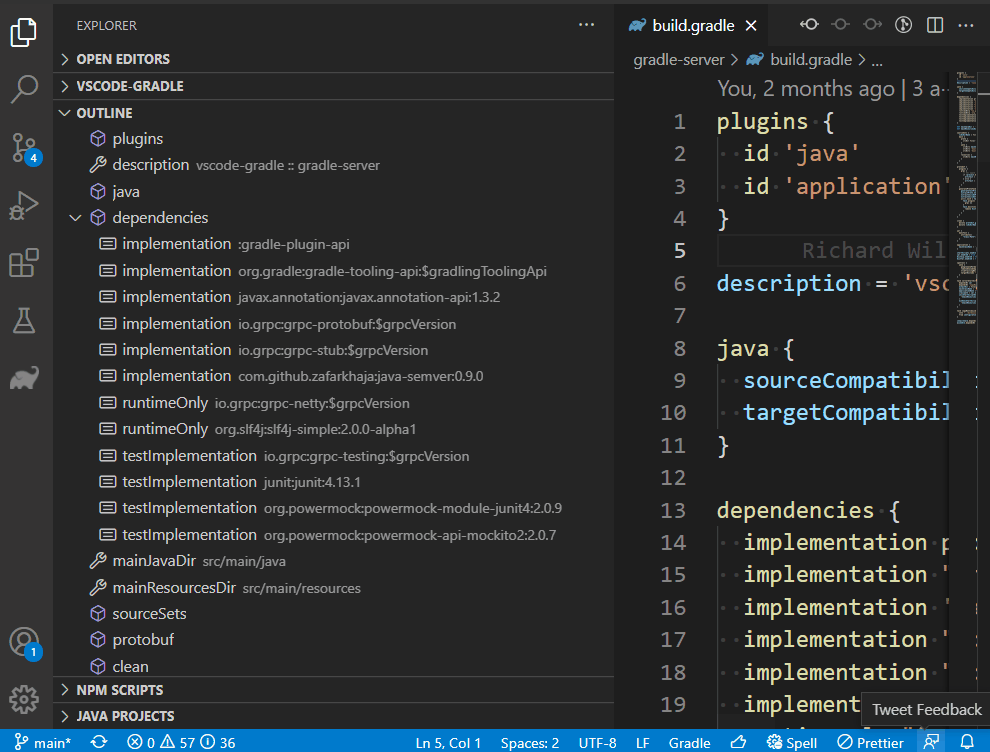990x752 pixels.
Task: Synchronize changes icon in status bar
Action: click(x=99, y=743)
